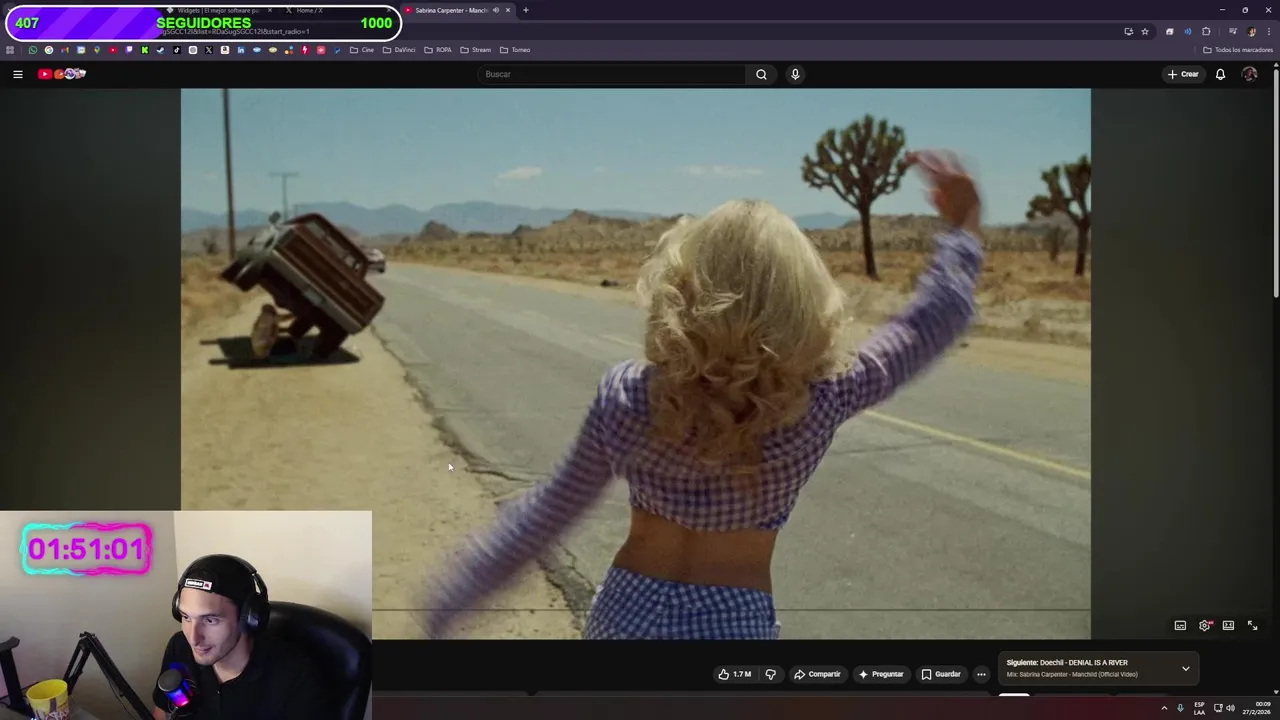This screenshot has height=720, width=1280.
Task: Start voice search with microphone icon
Action: tap(795, 74)
